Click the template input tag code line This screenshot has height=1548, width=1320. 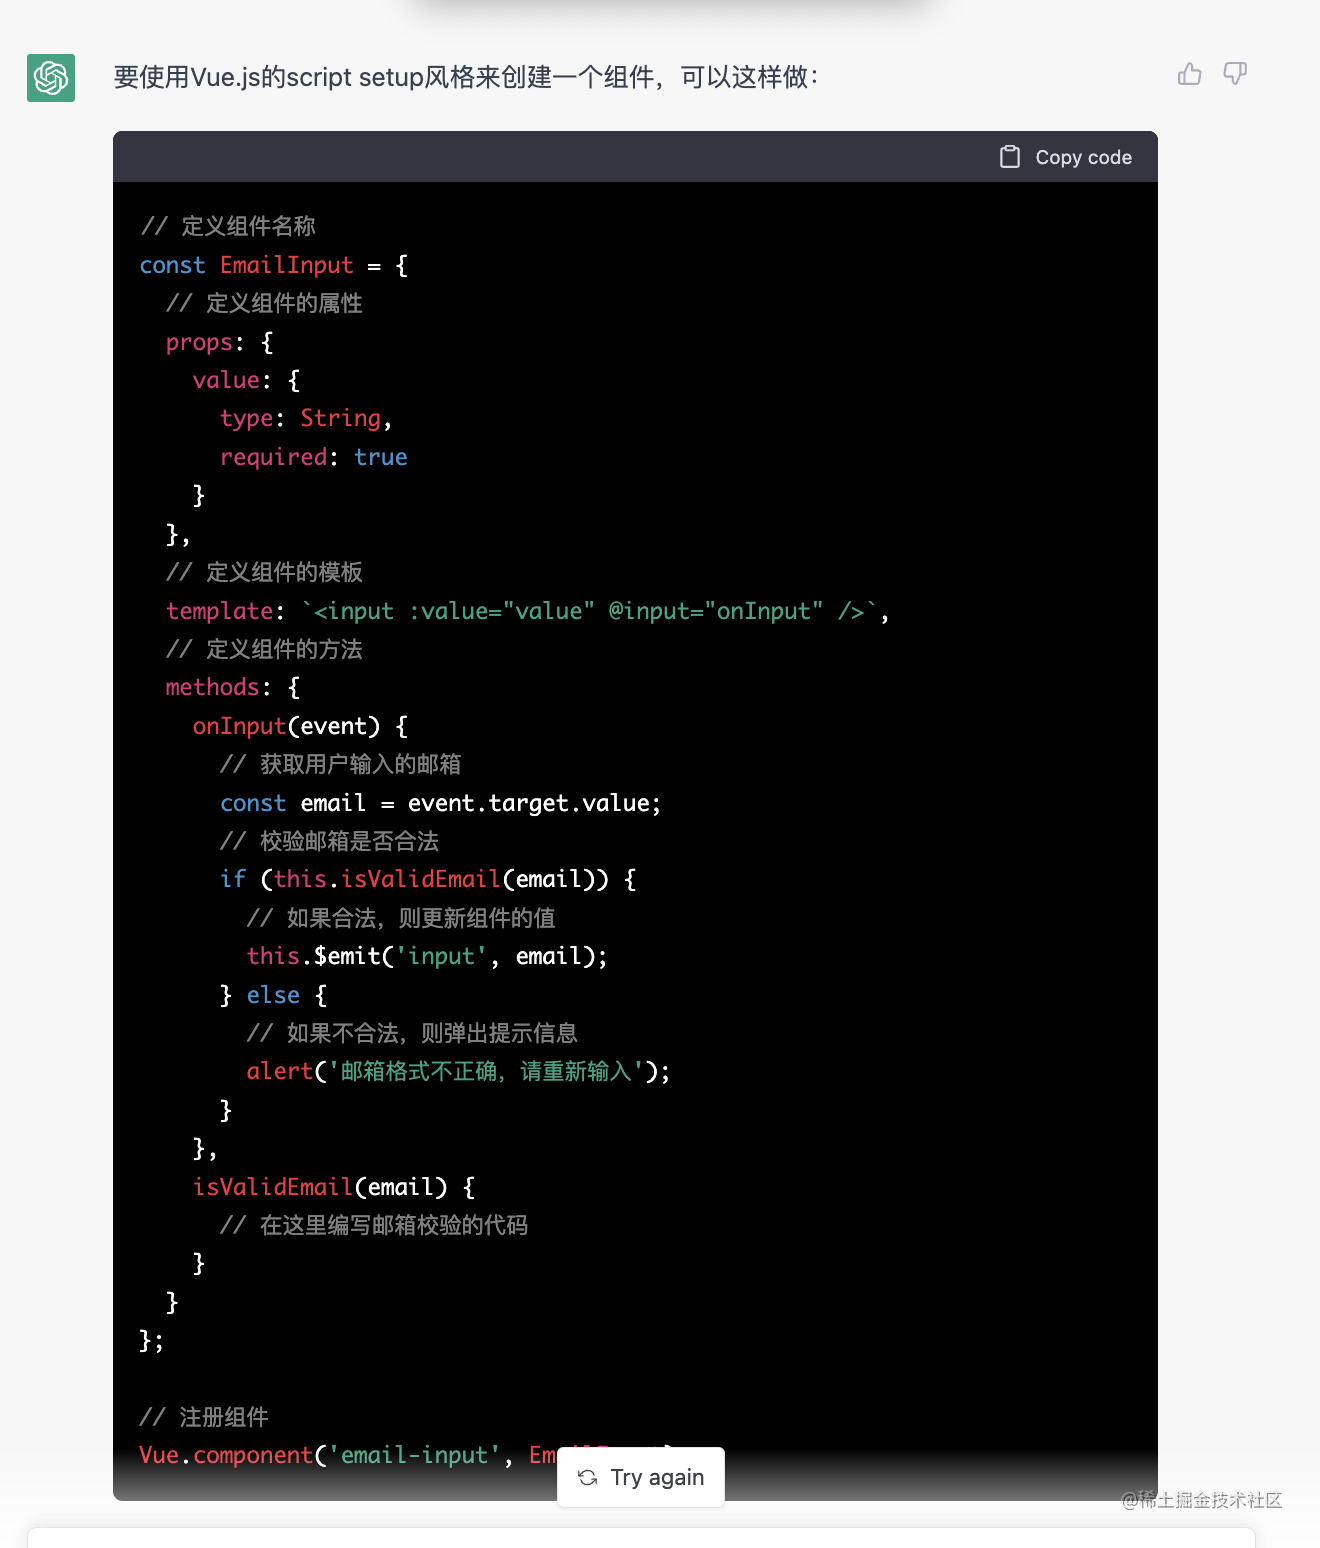click(x=528, y=611)
